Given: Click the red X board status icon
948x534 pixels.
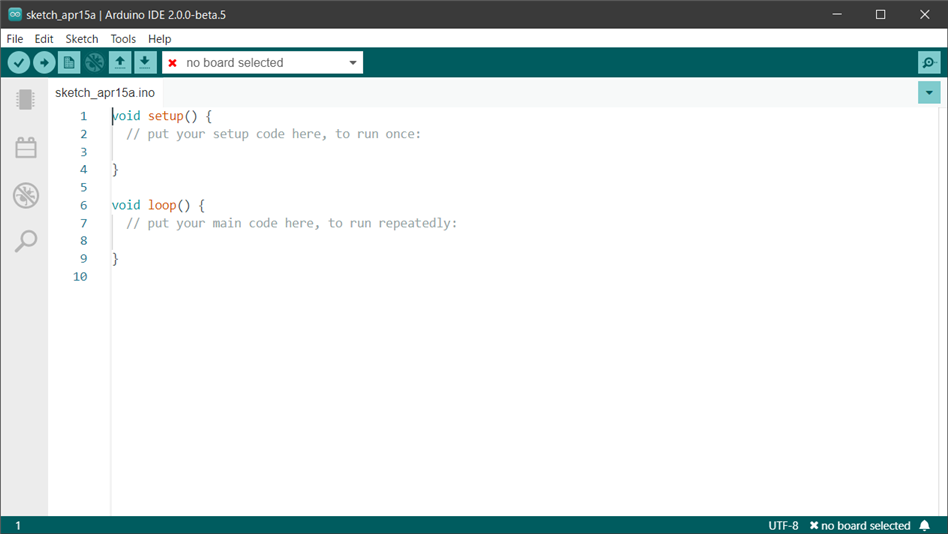Looking at the screenshot, I should point(172,63).
